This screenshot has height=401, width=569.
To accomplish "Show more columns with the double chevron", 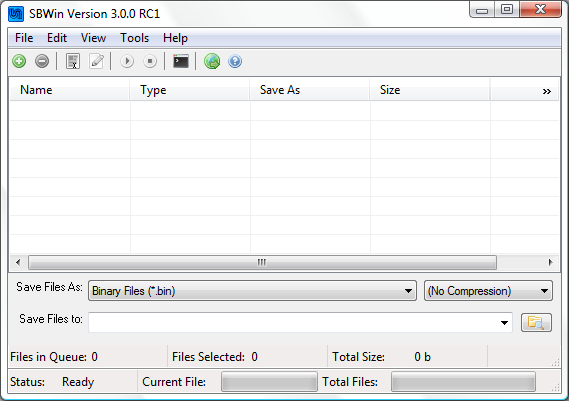I will (x=547, y=91).
